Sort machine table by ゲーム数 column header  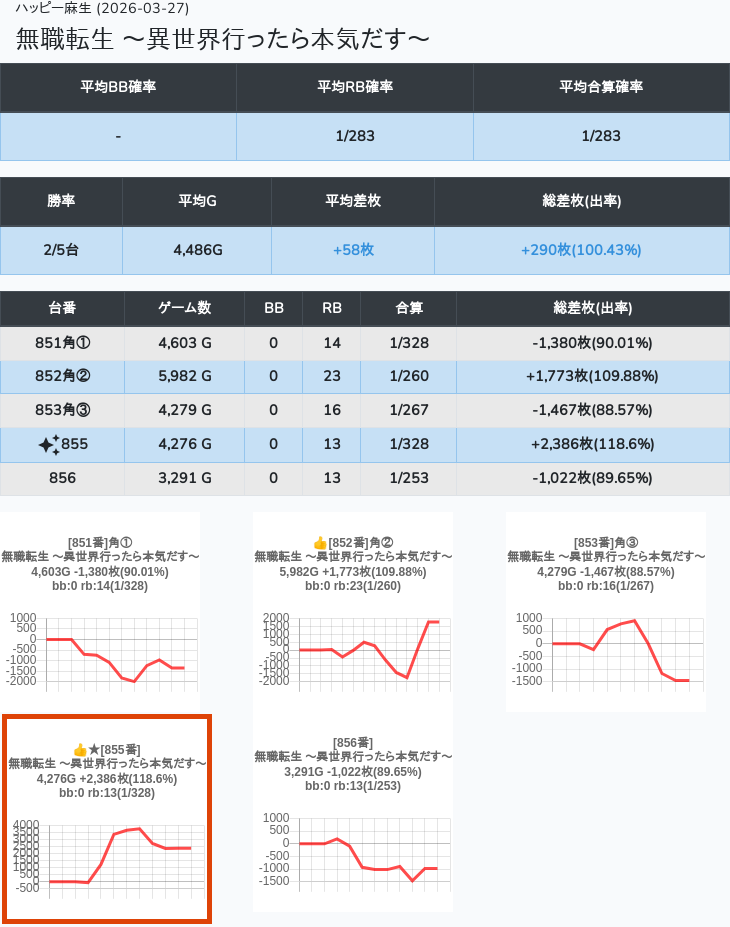(x=184, y=308)
